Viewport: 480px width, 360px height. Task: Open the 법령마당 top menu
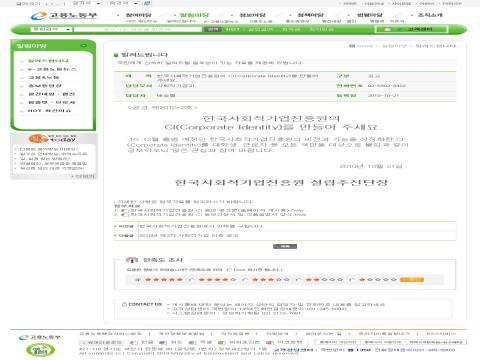pyautogui.click(x=370, y=15)
